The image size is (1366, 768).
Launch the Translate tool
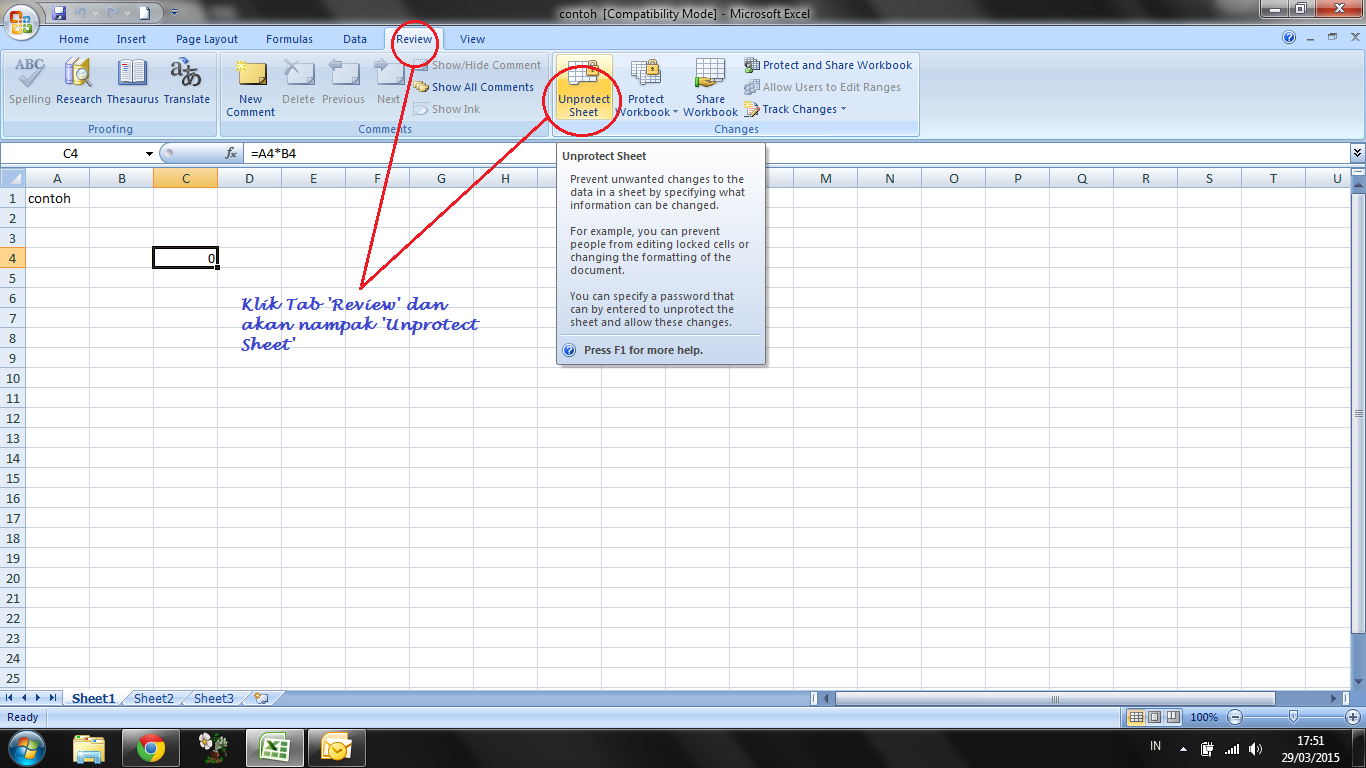pos(187,81)
